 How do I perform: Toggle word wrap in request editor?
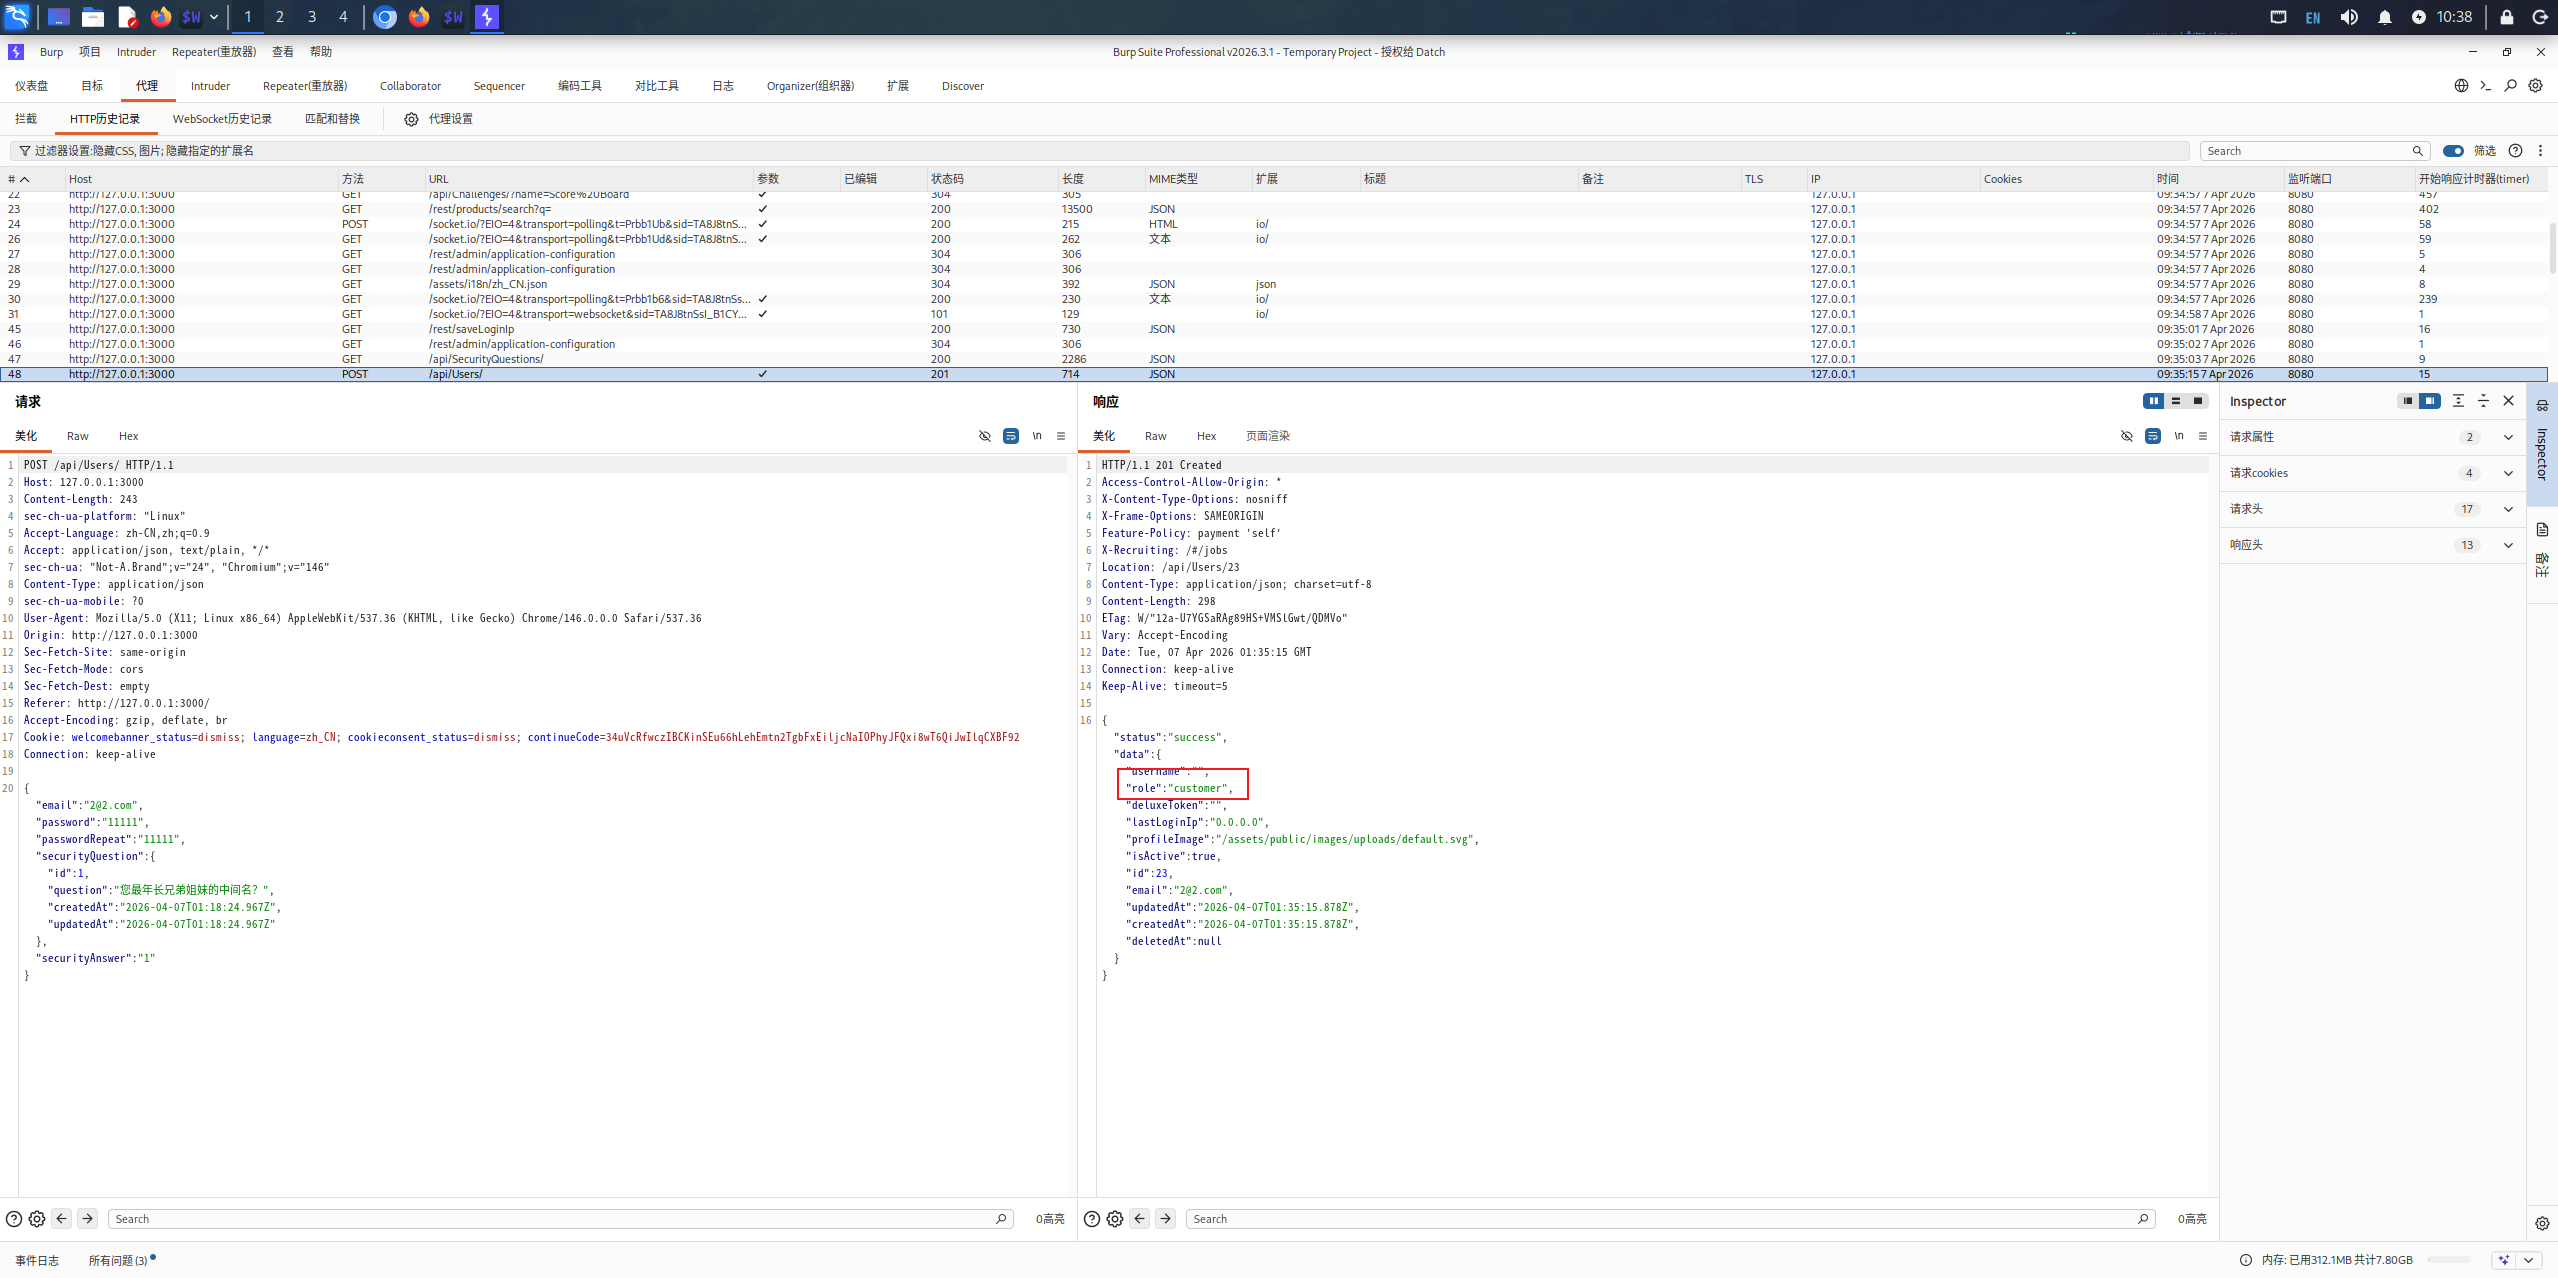click(1011, 436)
